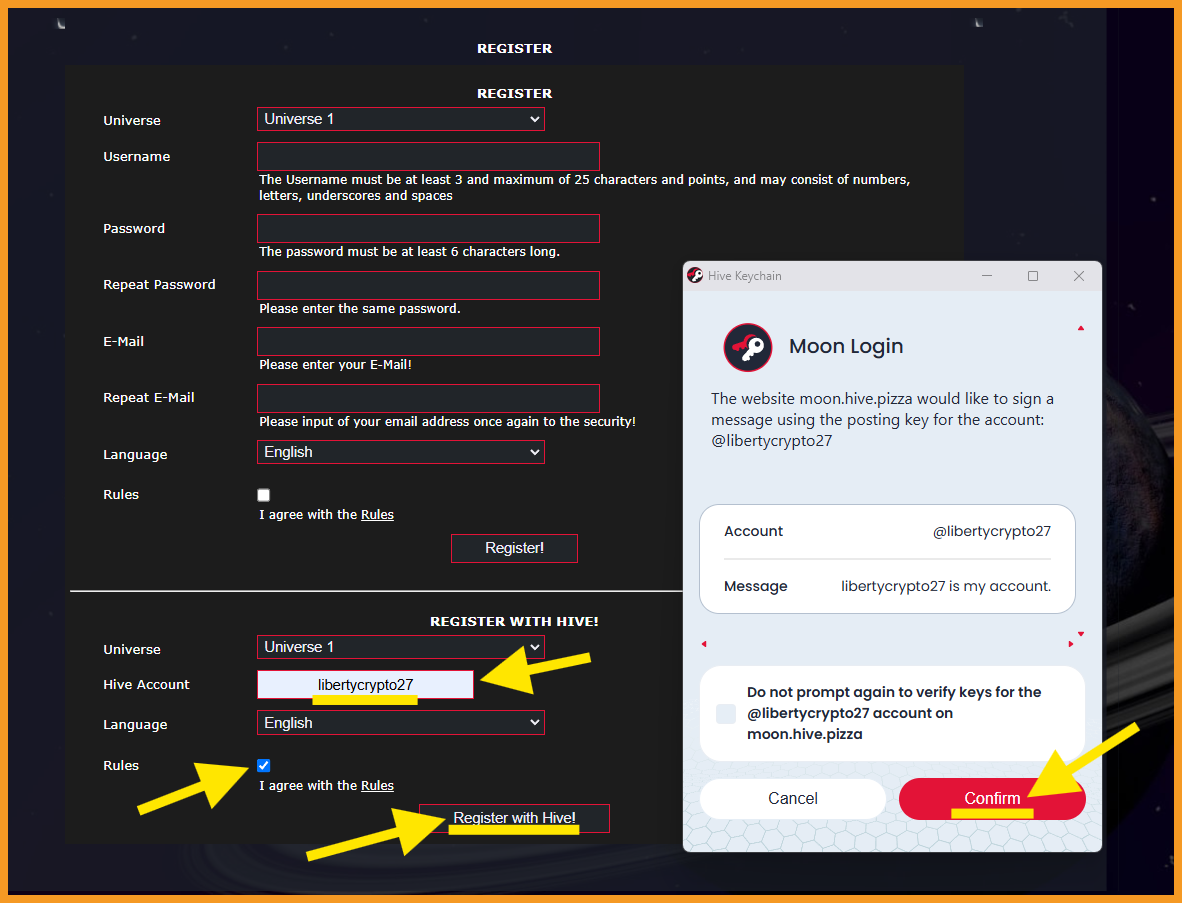Click the Hive Keychain logo beside Moon Login

tap(748, 347)
